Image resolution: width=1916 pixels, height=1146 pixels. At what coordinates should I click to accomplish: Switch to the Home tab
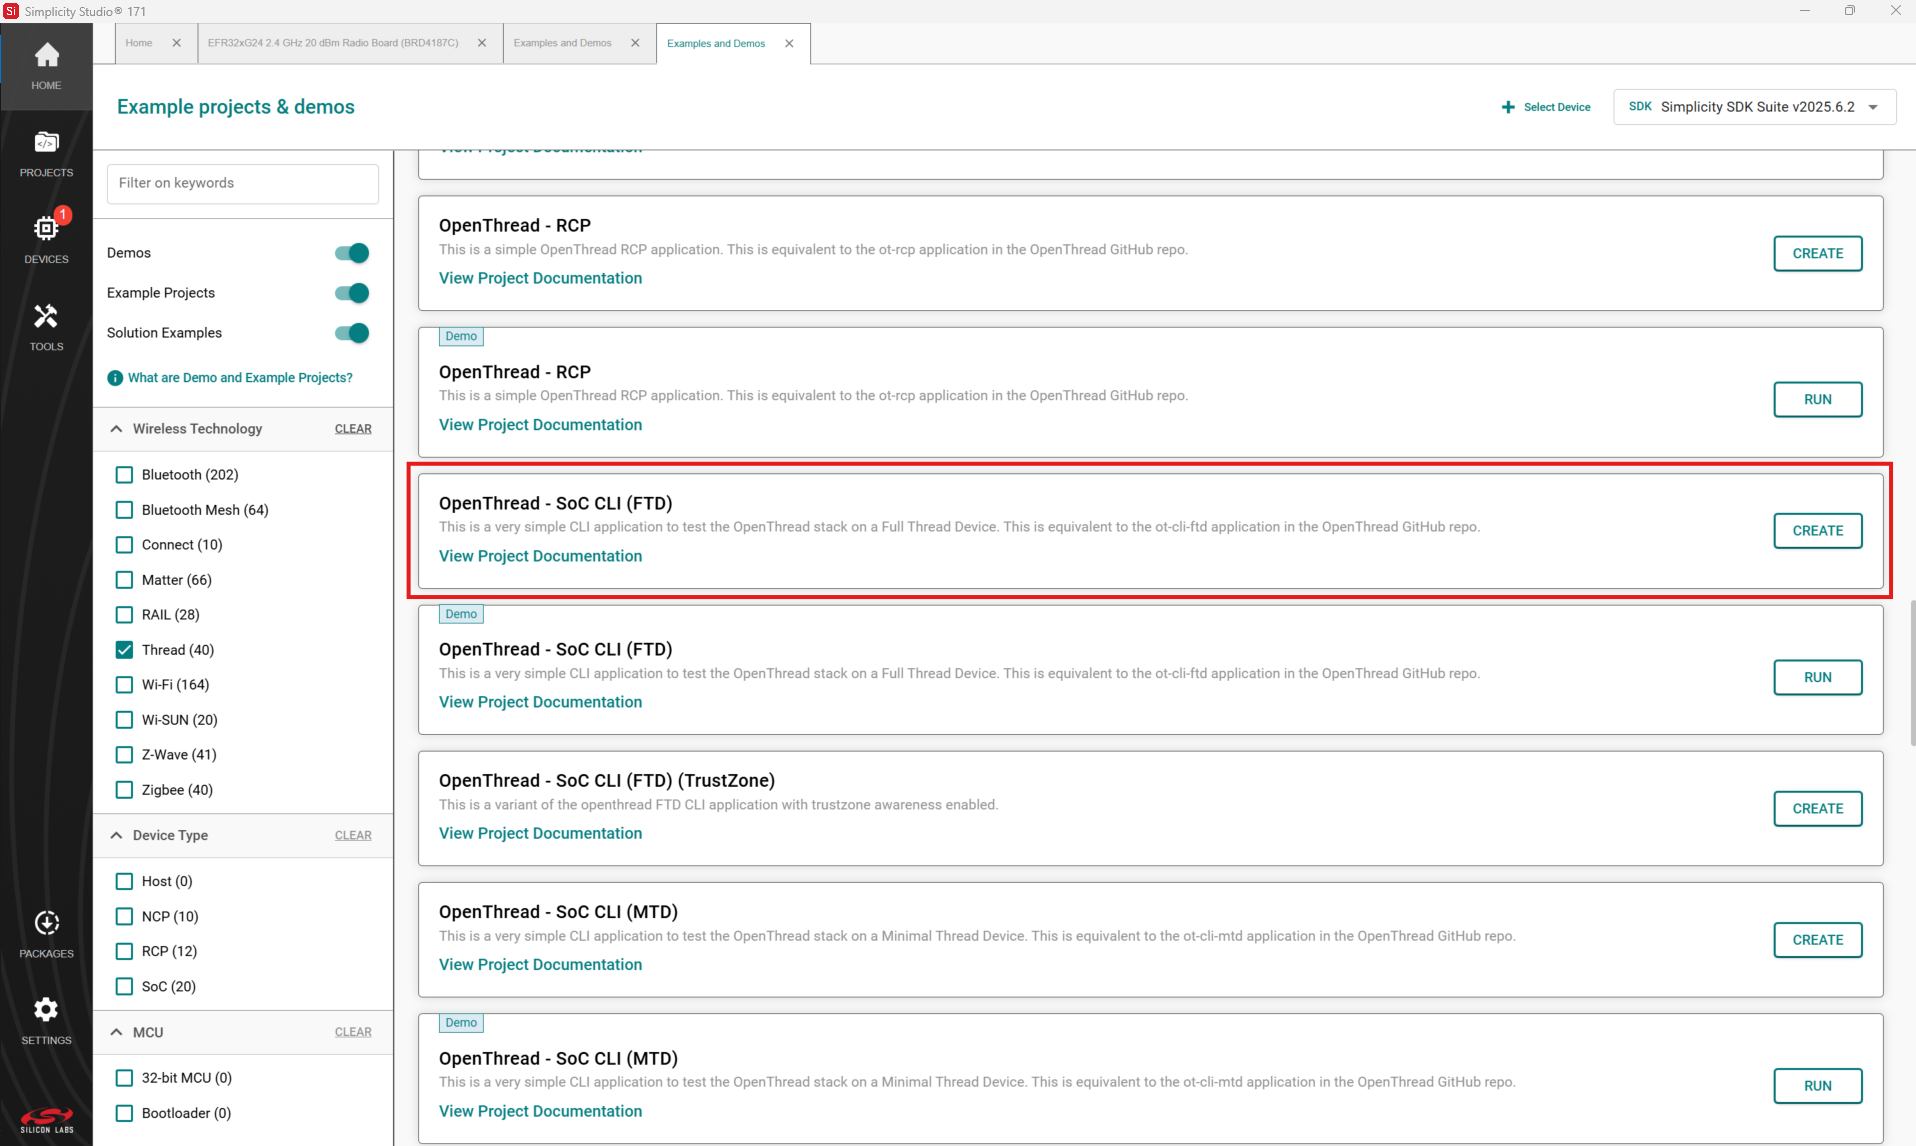tap(139, 43)
